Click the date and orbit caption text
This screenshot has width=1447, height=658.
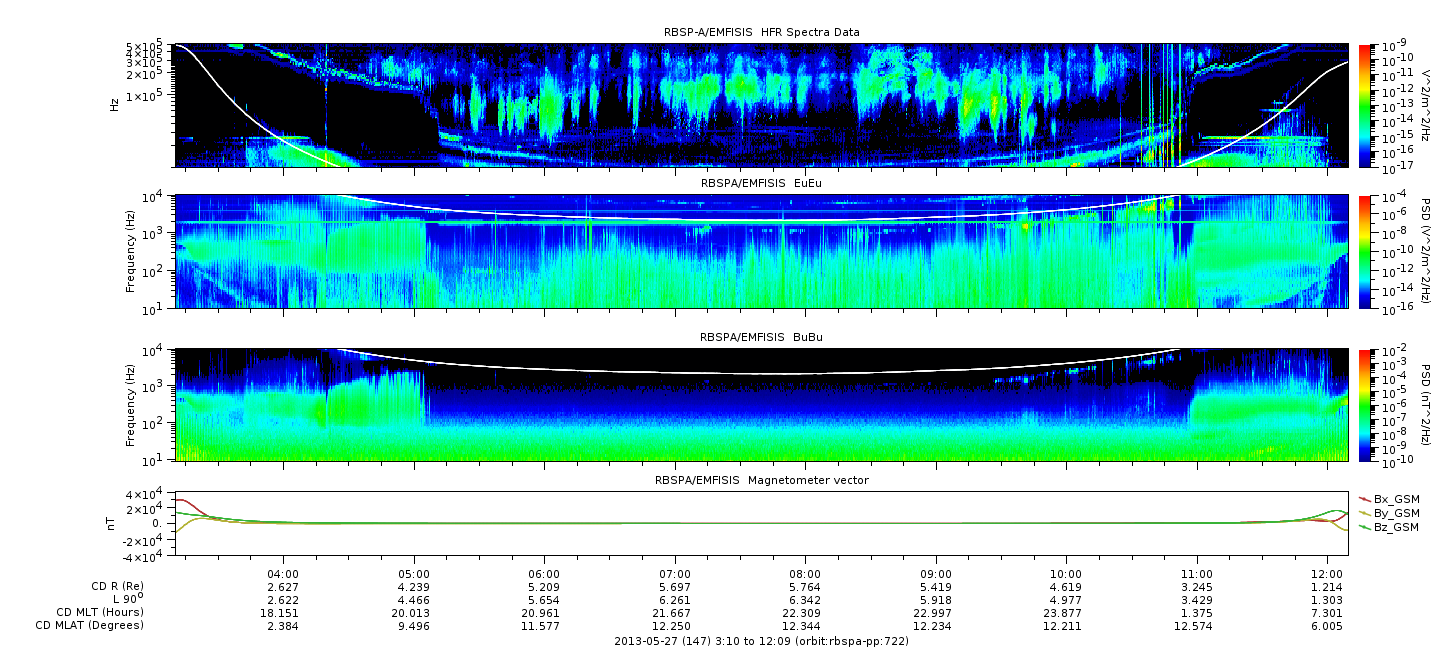761,640
